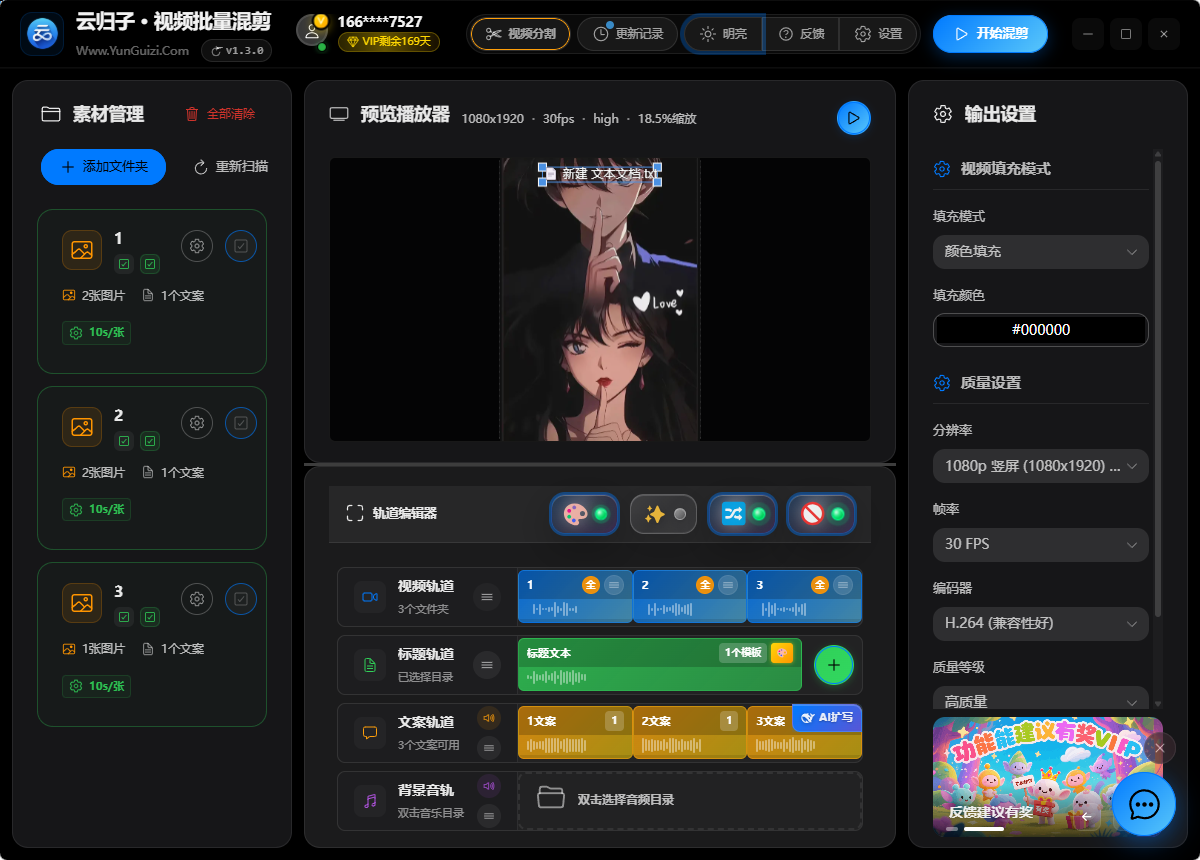Viewport: 1200px width, 860px height.
Task: Click 云归子 app logo icon
Action: pos(42,35)
